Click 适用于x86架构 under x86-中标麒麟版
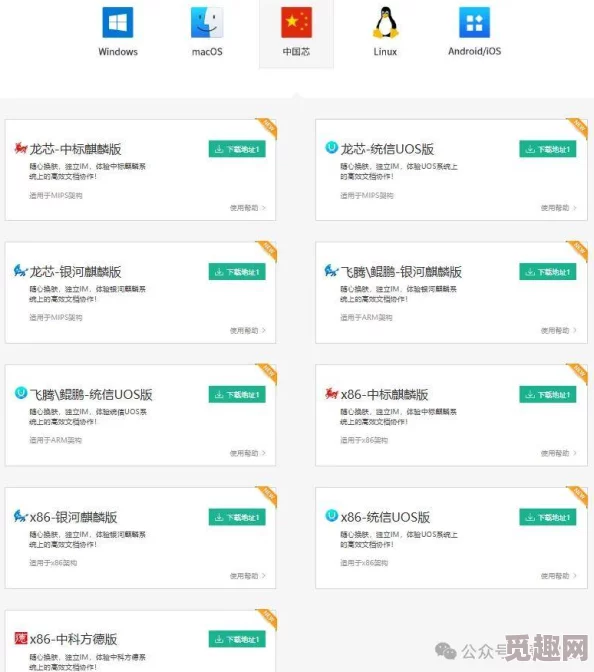The image size is (594, 672). coord(364,440)
